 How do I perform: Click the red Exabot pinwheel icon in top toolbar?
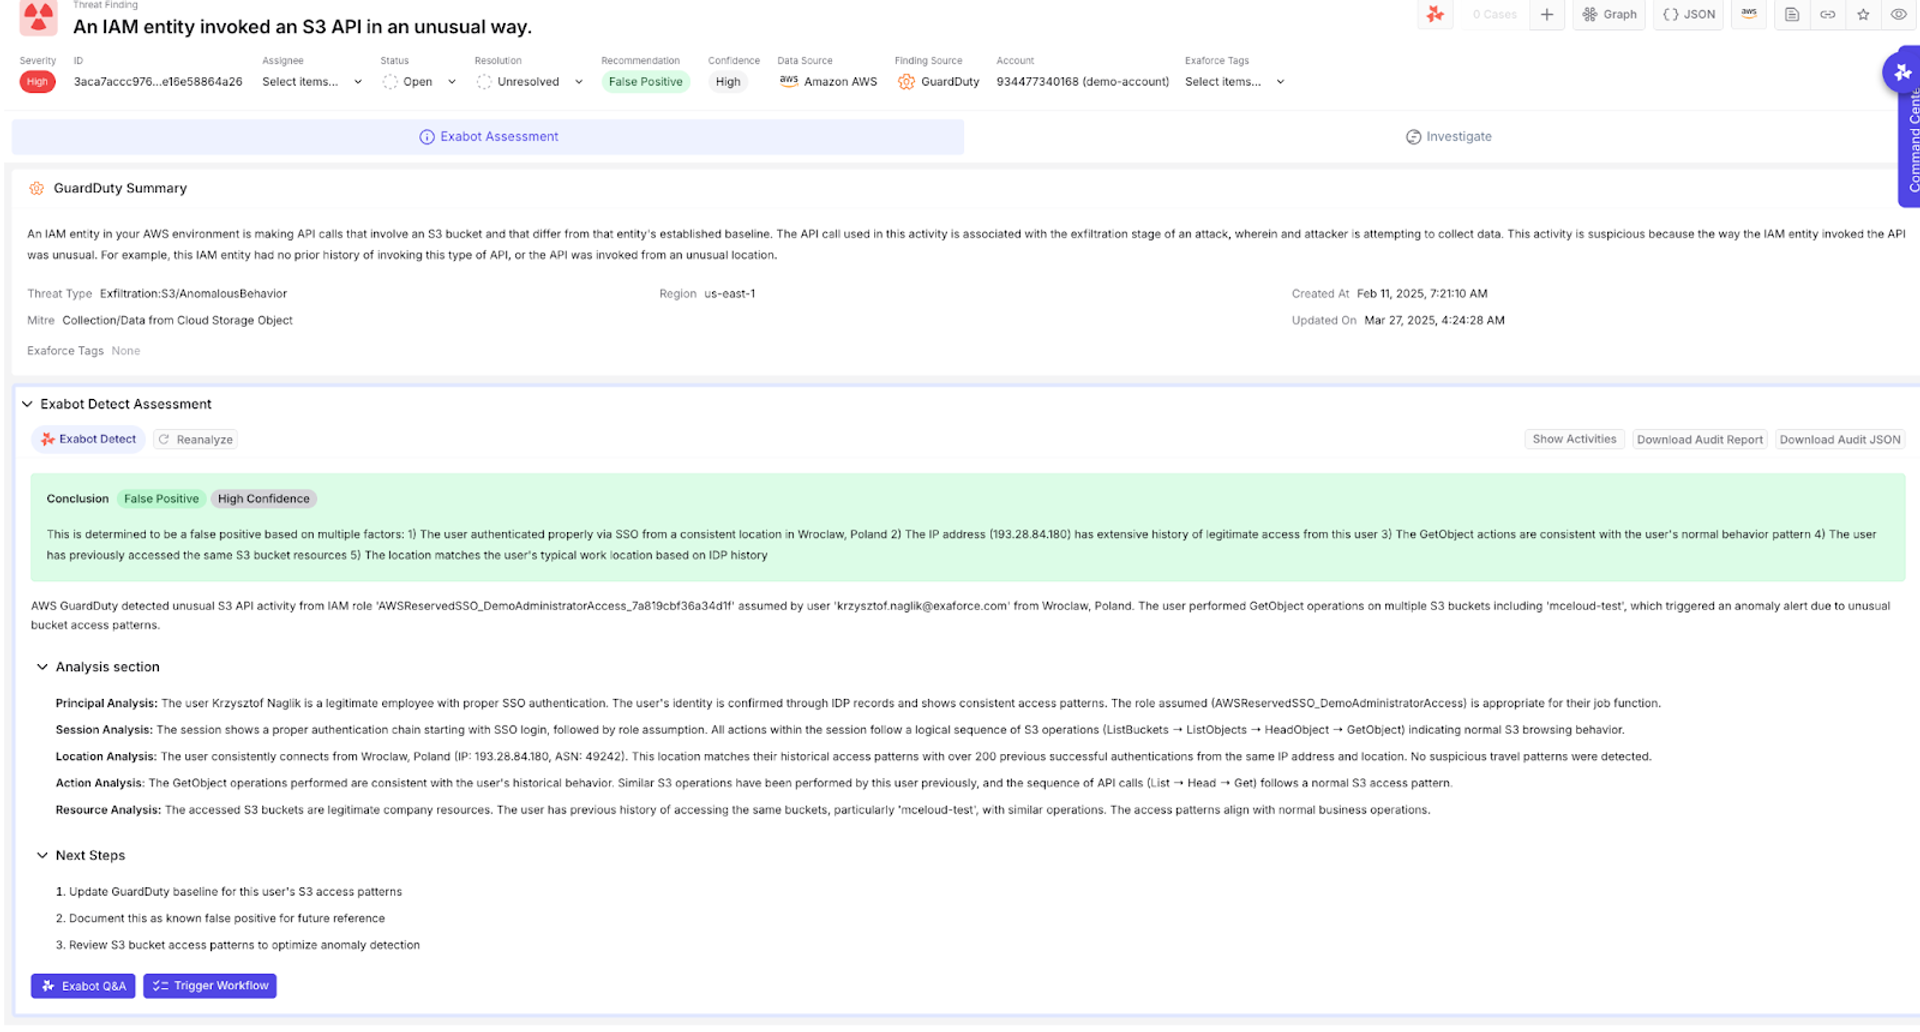[x=1435, y=15]
